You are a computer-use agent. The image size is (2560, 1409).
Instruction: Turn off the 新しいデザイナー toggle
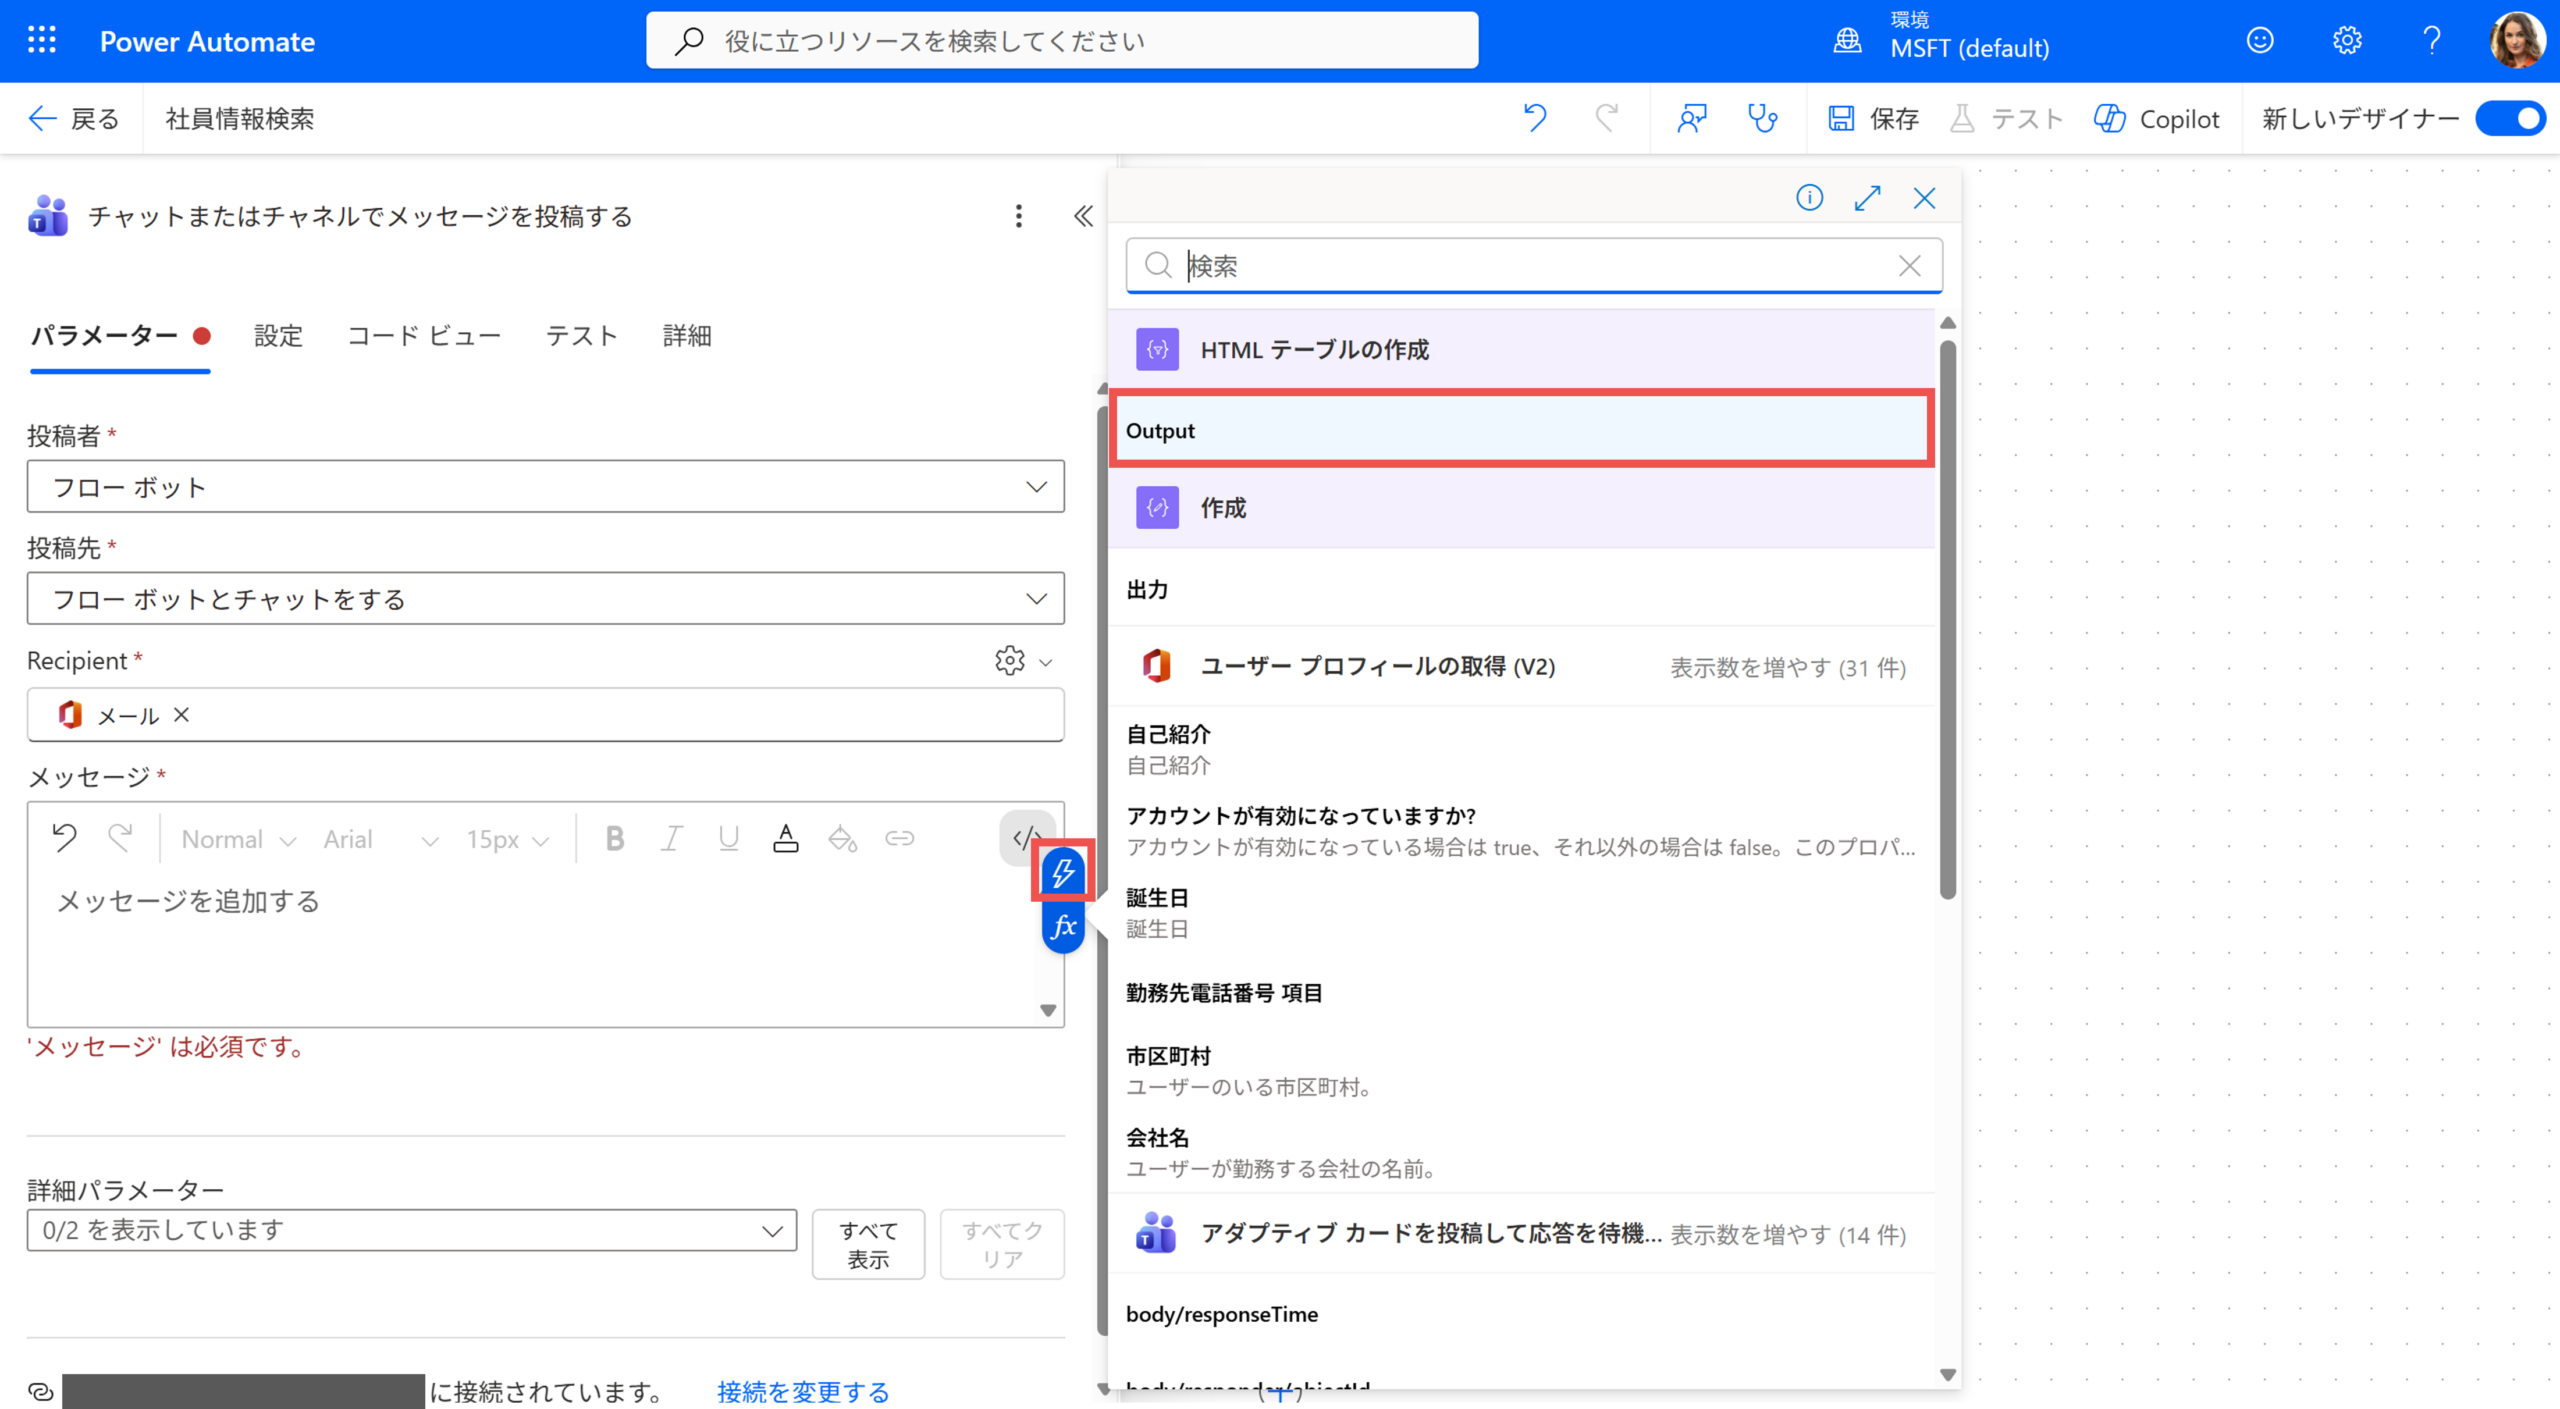tap(2511, 119)
